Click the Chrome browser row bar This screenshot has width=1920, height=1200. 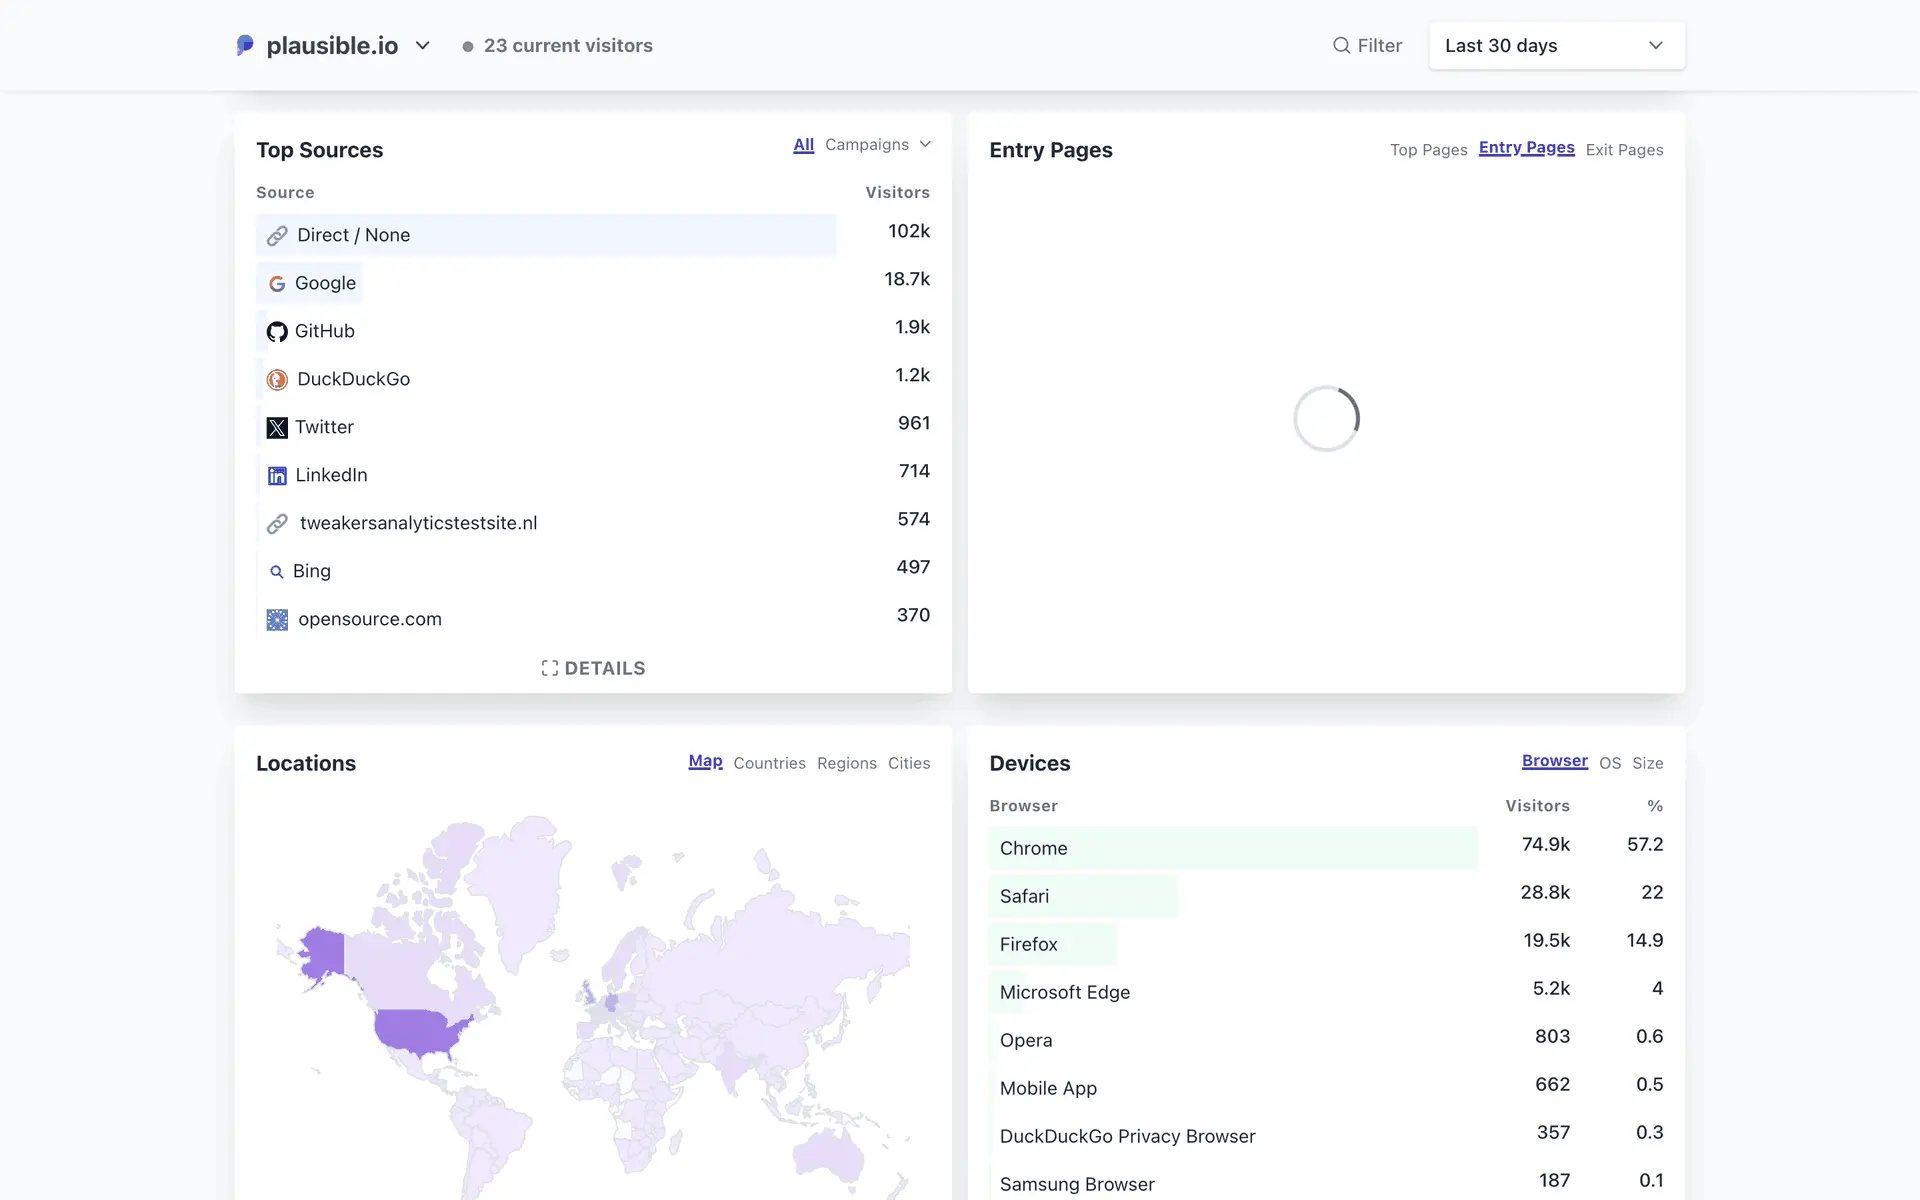tap(1232, 848)
